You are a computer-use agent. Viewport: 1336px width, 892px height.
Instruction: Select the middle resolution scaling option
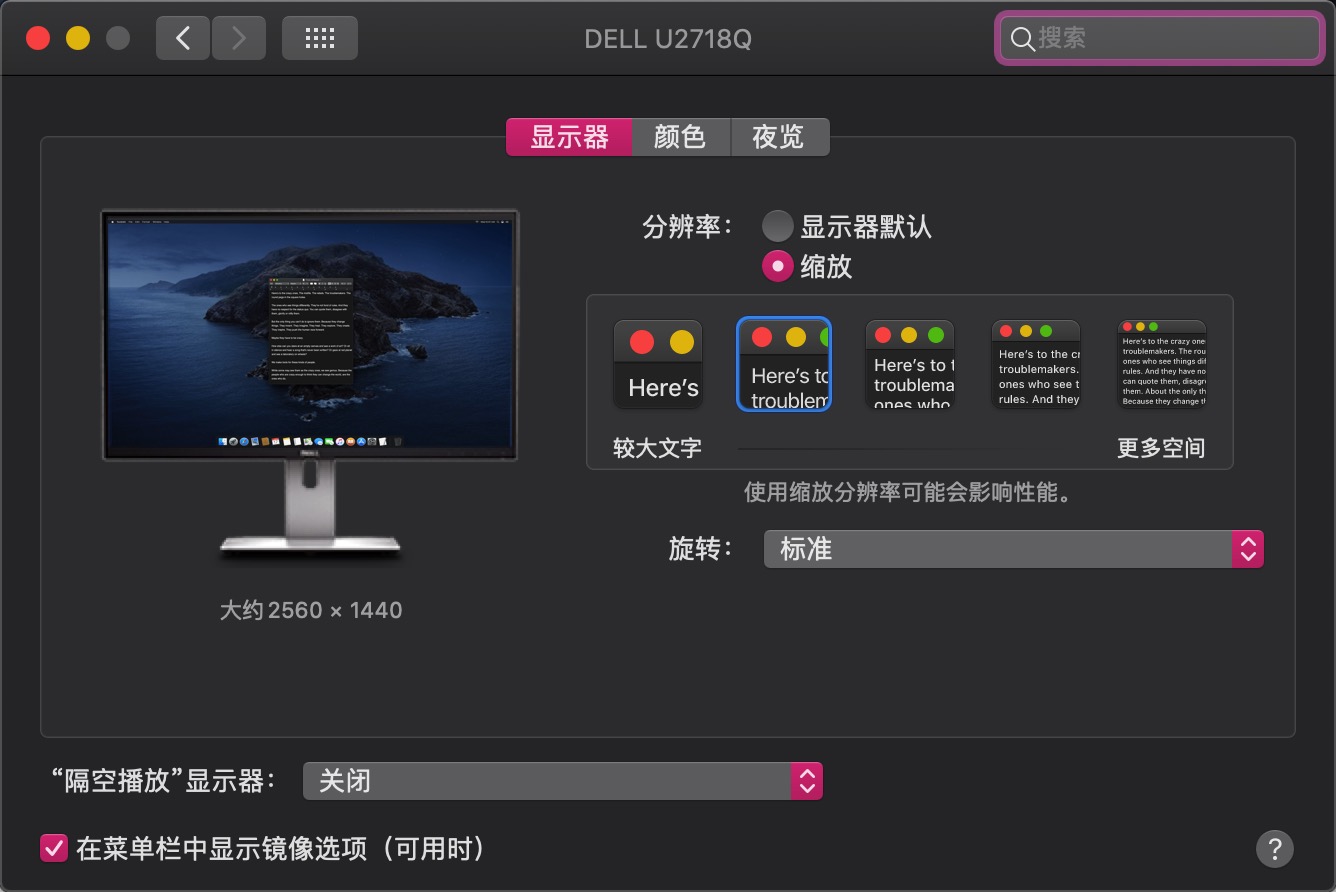tap(909, 364)
